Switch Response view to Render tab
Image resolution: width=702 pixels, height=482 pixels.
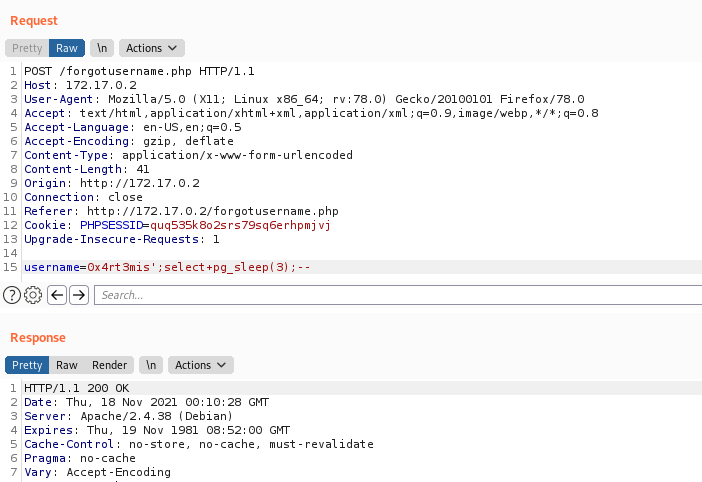click(109, 365)
